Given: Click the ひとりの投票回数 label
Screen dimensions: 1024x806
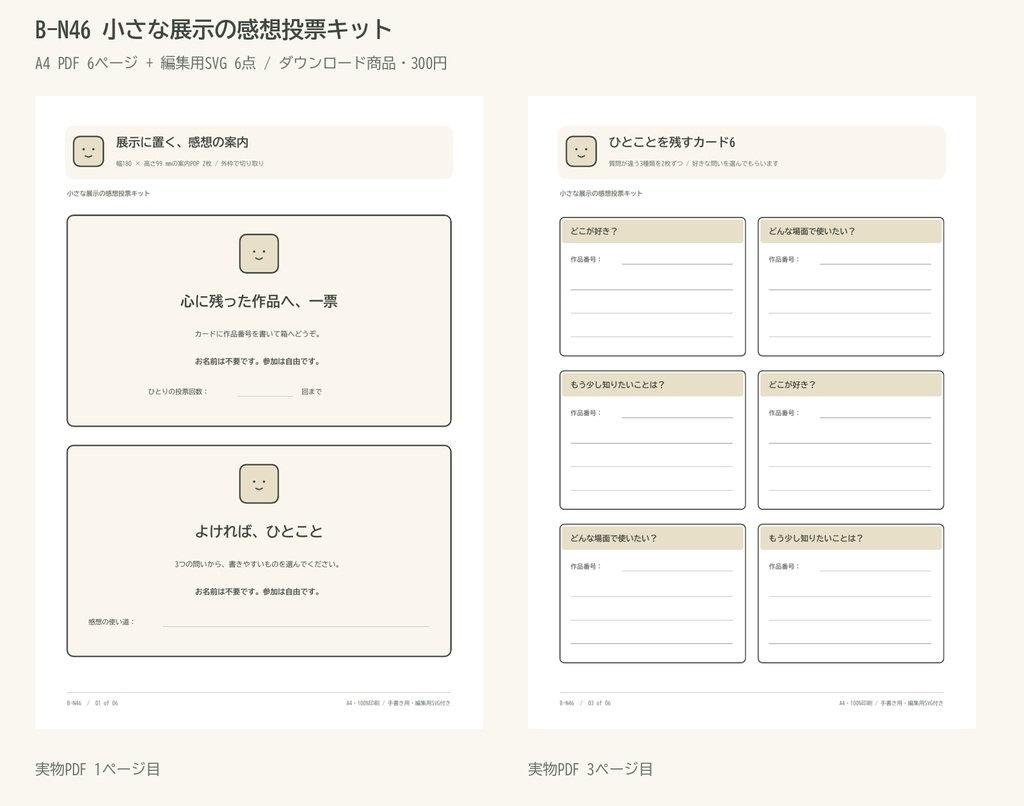Looking at the screenshot, I should click(x=177, y=392).
